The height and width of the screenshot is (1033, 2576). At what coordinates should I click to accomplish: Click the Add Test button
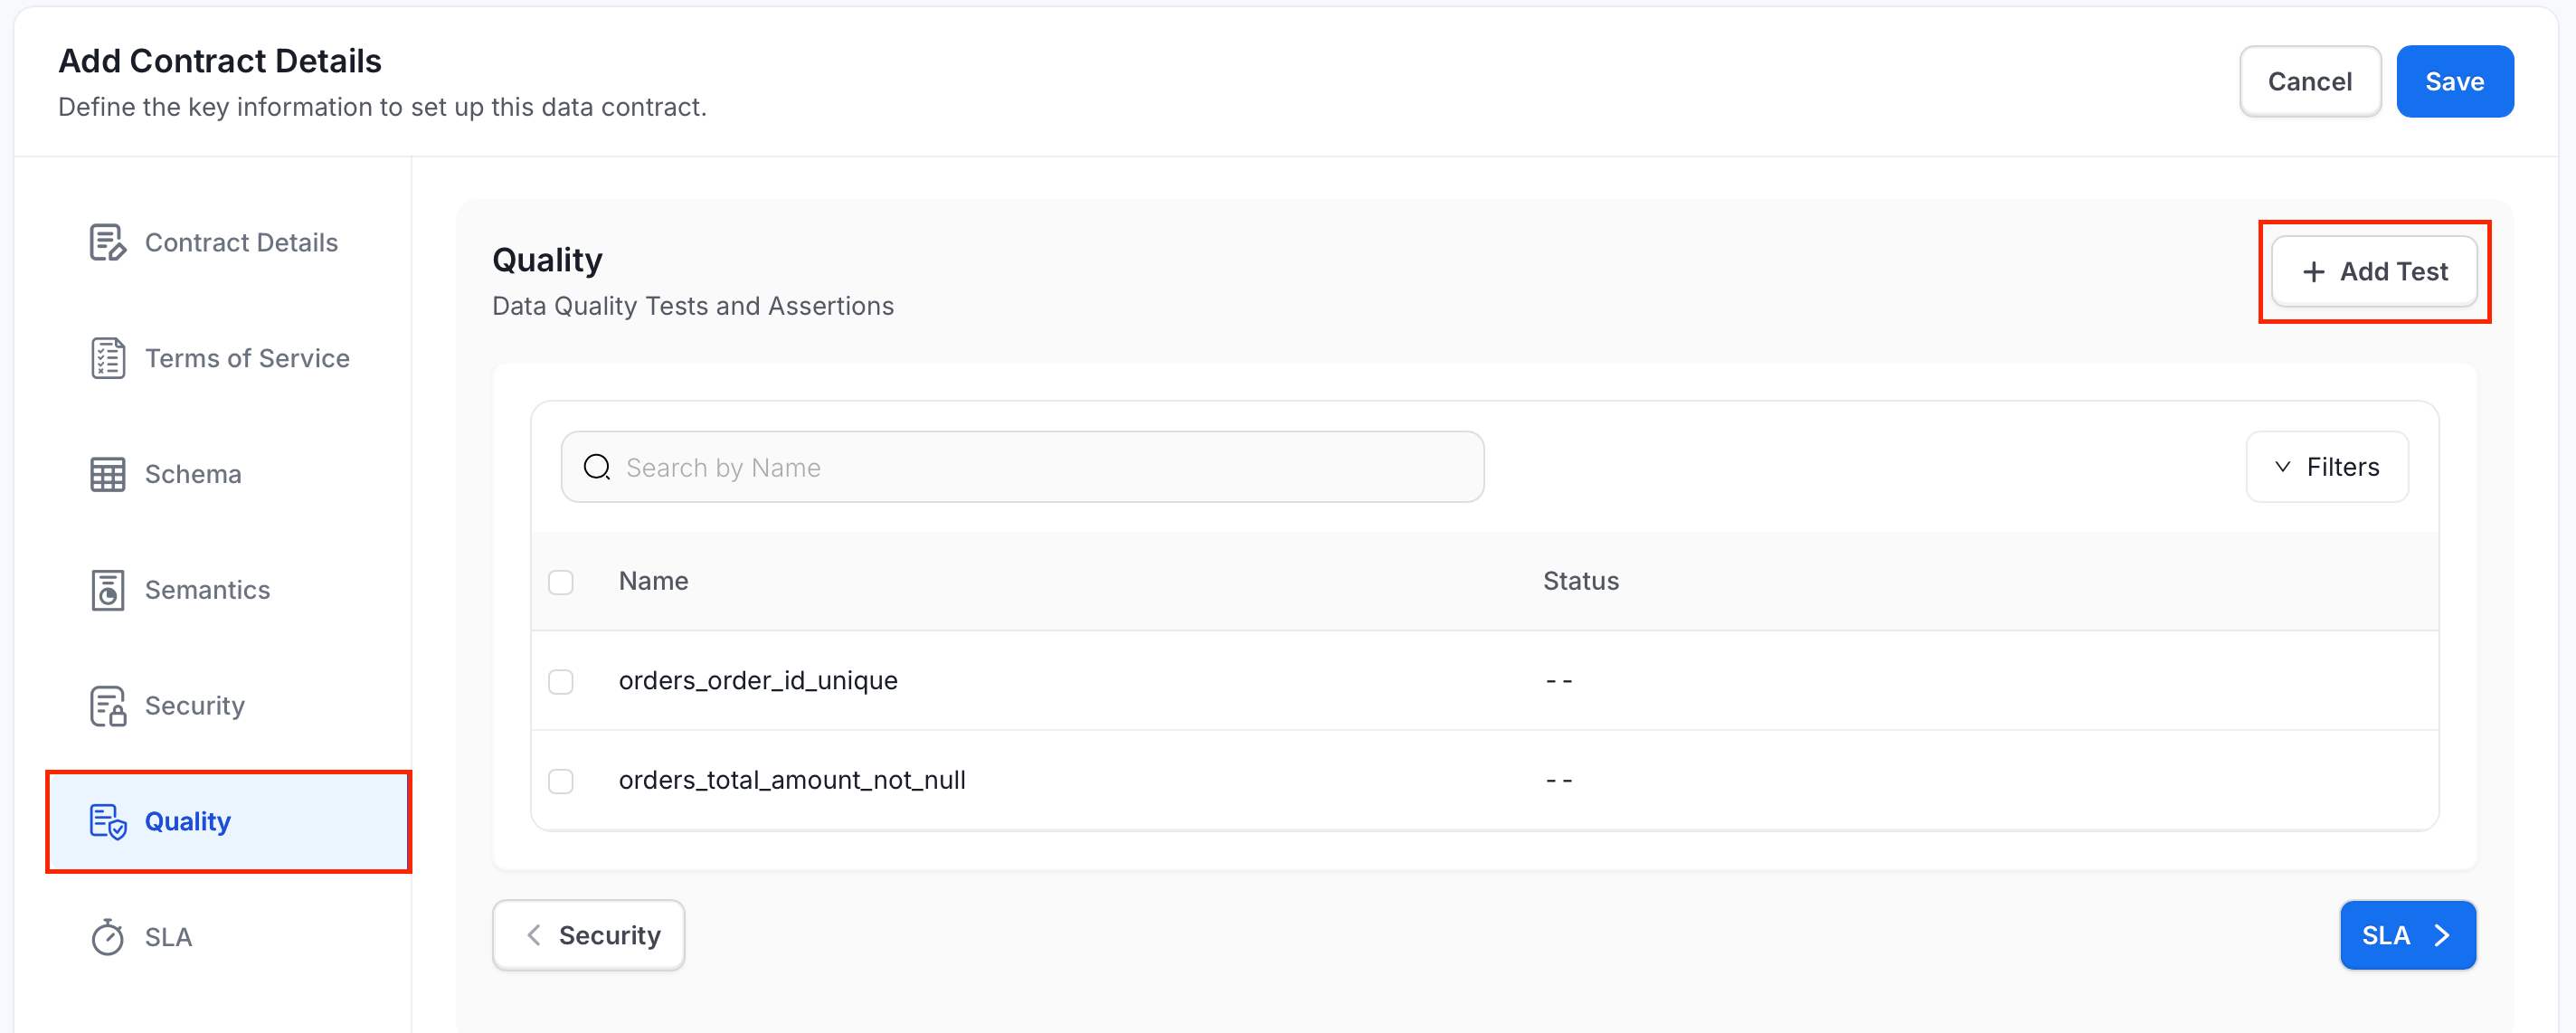click(x=2374, y=271)
